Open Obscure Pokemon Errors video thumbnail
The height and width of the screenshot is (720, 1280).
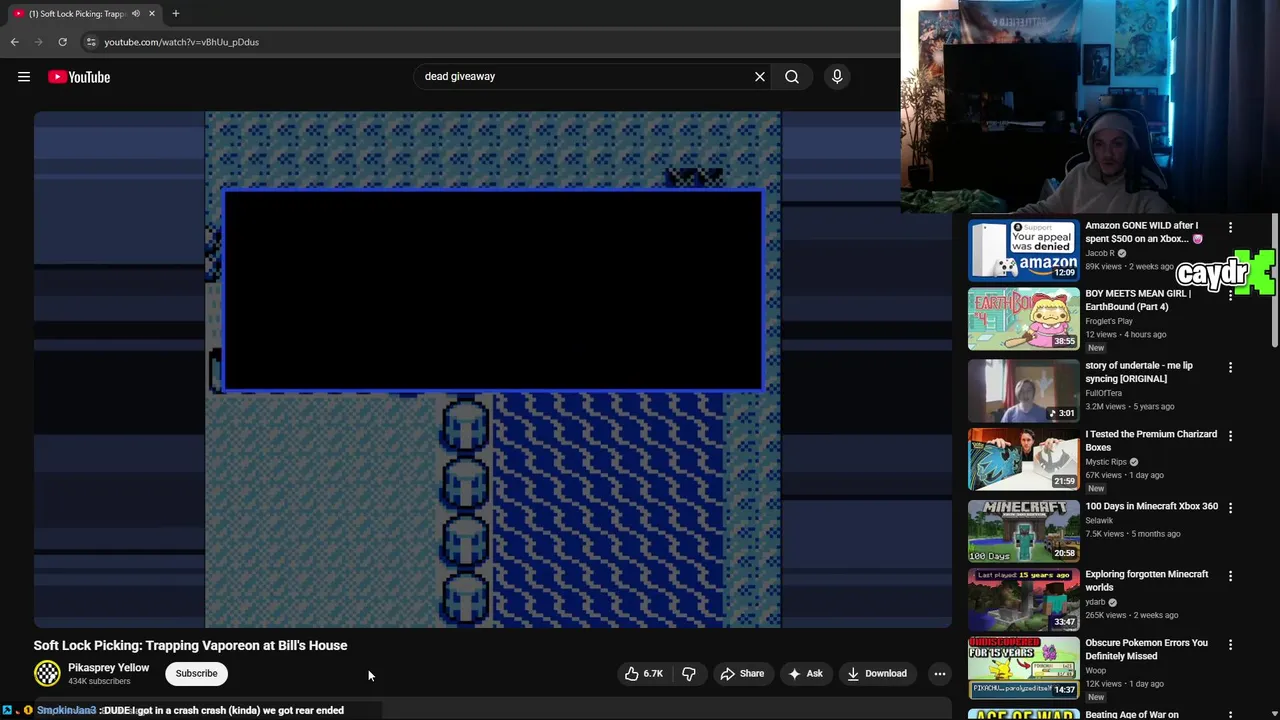coord(1023,668)
